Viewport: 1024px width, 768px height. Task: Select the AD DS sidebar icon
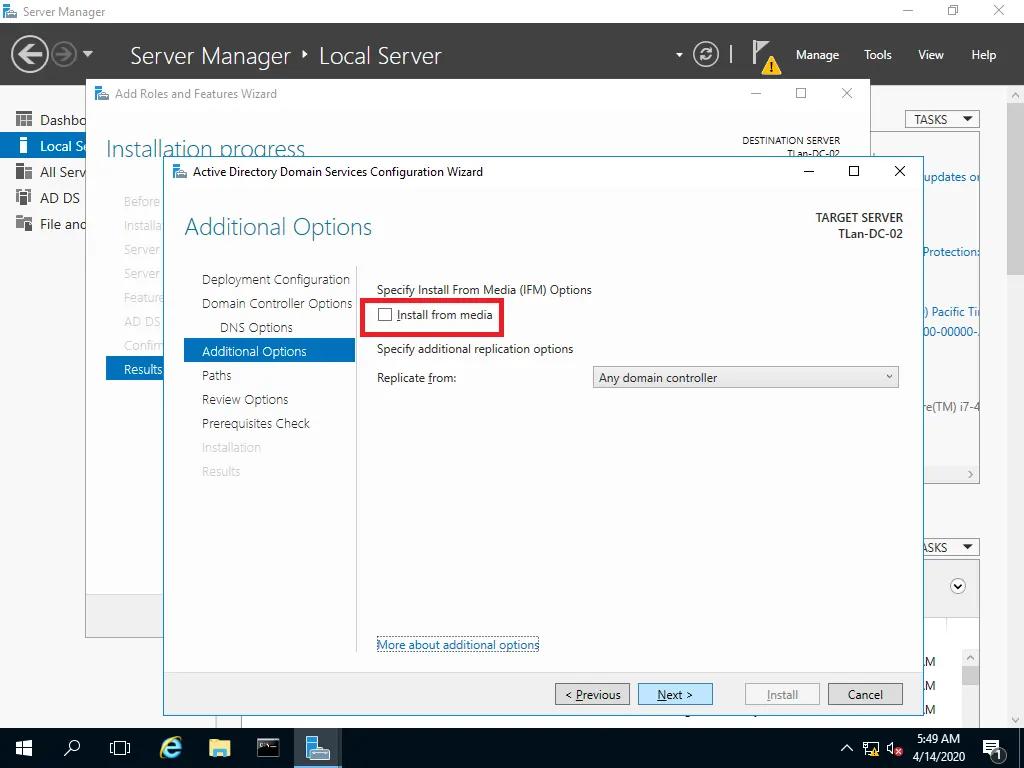coord(24,197)
